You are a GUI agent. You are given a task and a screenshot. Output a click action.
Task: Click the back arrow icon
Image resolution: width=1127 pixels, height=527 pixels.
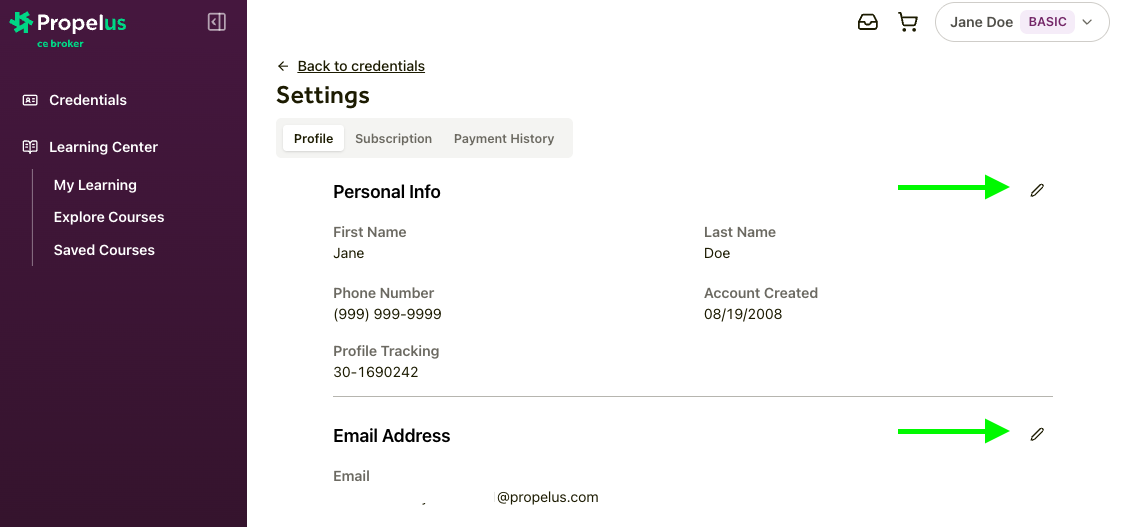pos(283,66)
